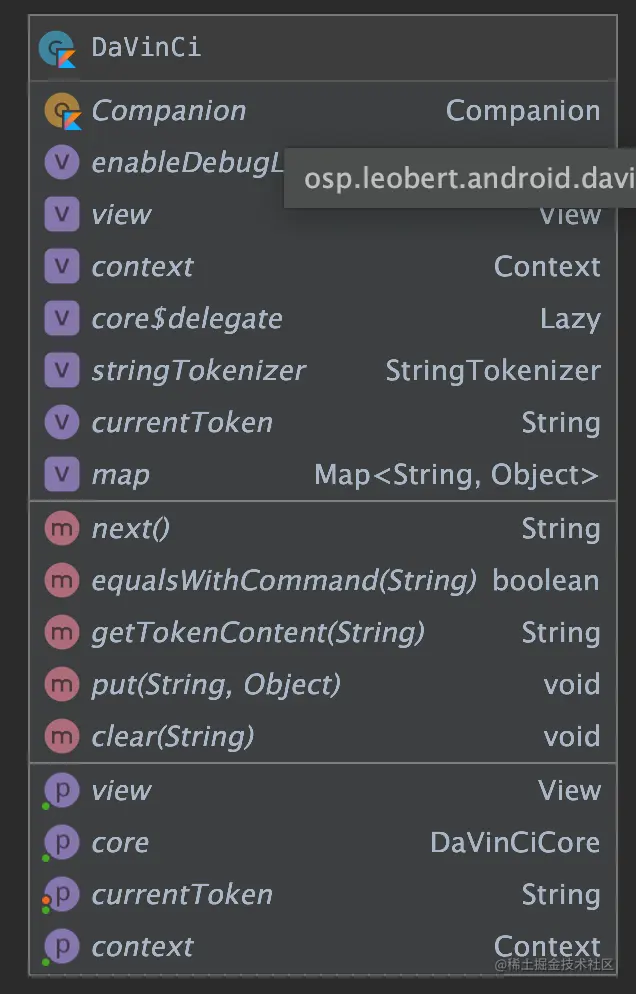Select the field icon beside stringTokenizer
The image size is (636, 994).
[x=61, y=370]
